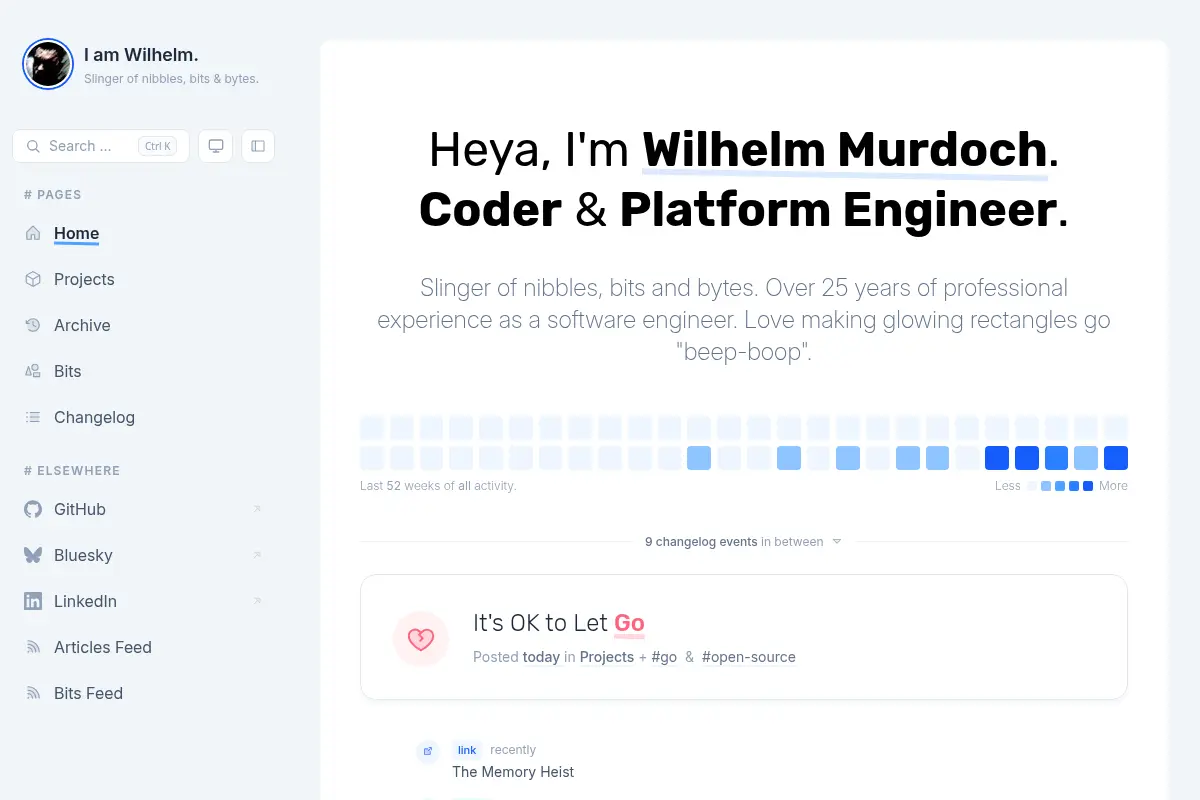Click the search magnifier icon
1200x800 pixels.
tap(33, 146)
